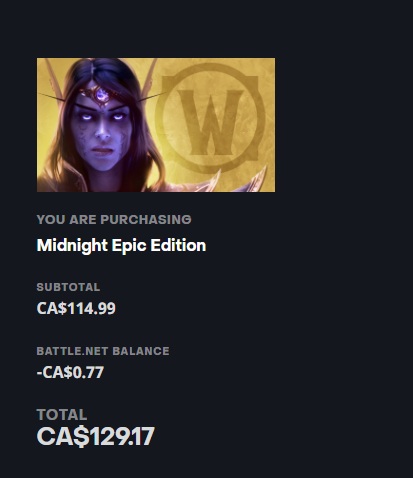Click the word "Midnight" in the title

pos(72,246)
